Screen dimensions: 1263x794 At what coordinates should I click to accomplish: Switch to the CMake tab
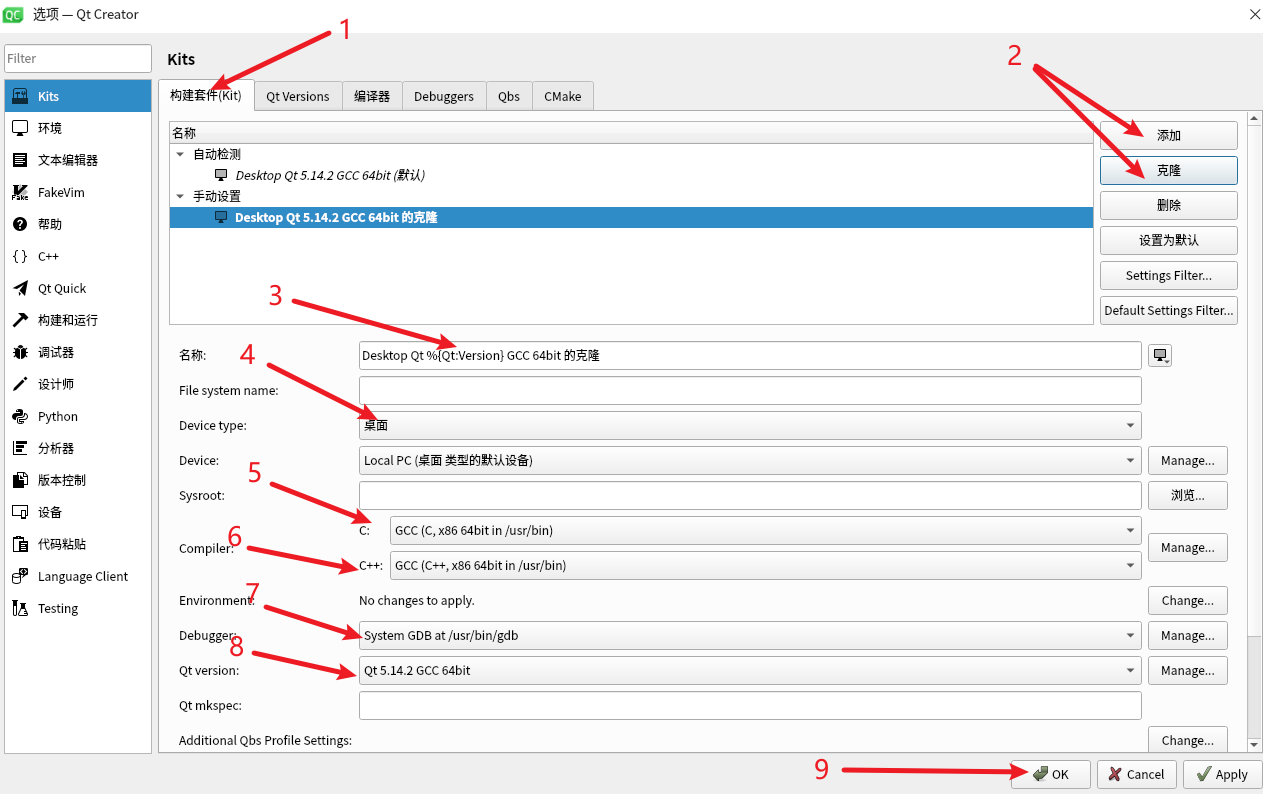563,96
